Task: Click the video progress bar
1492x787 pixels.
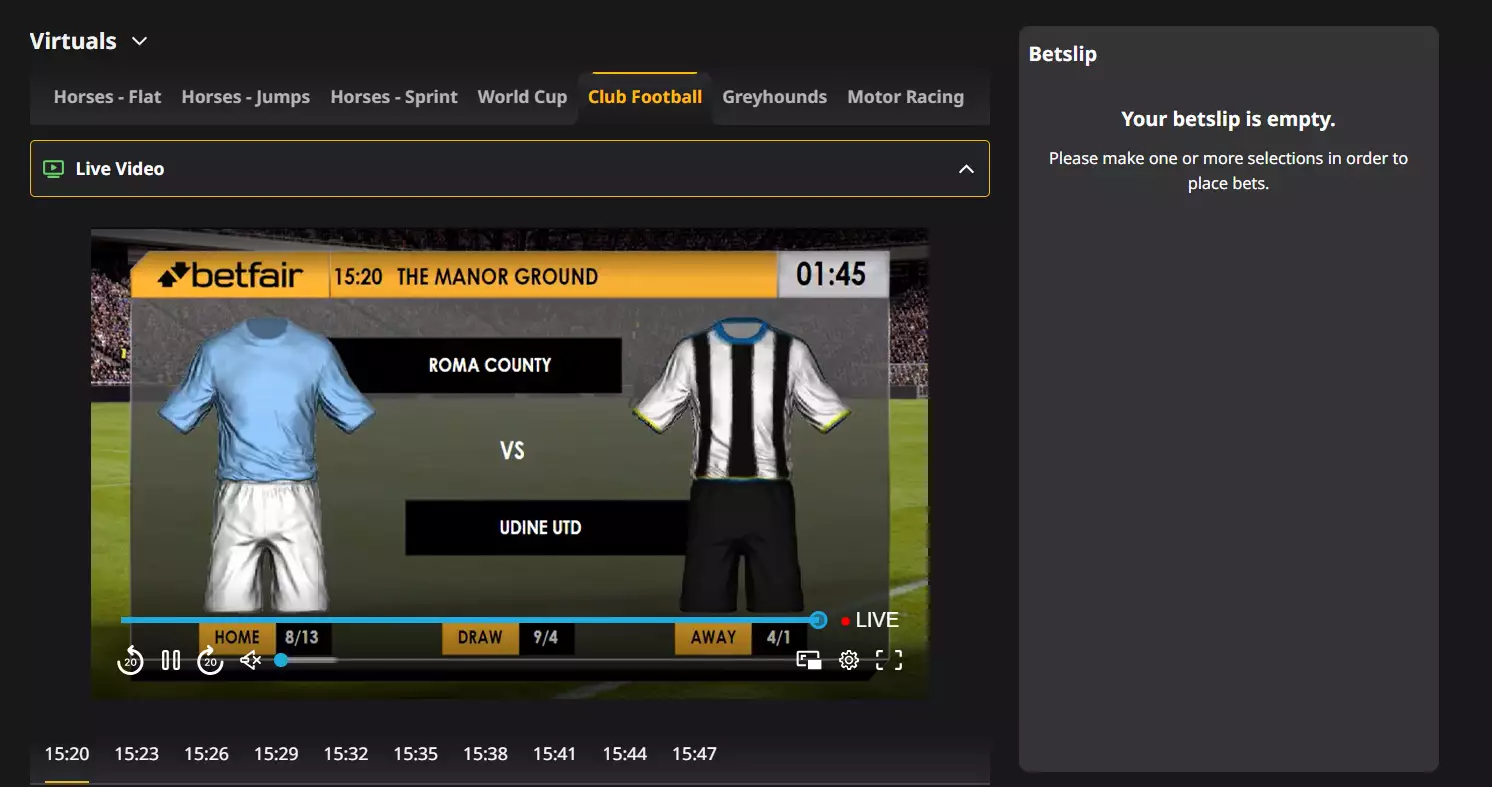Action: 468,620
